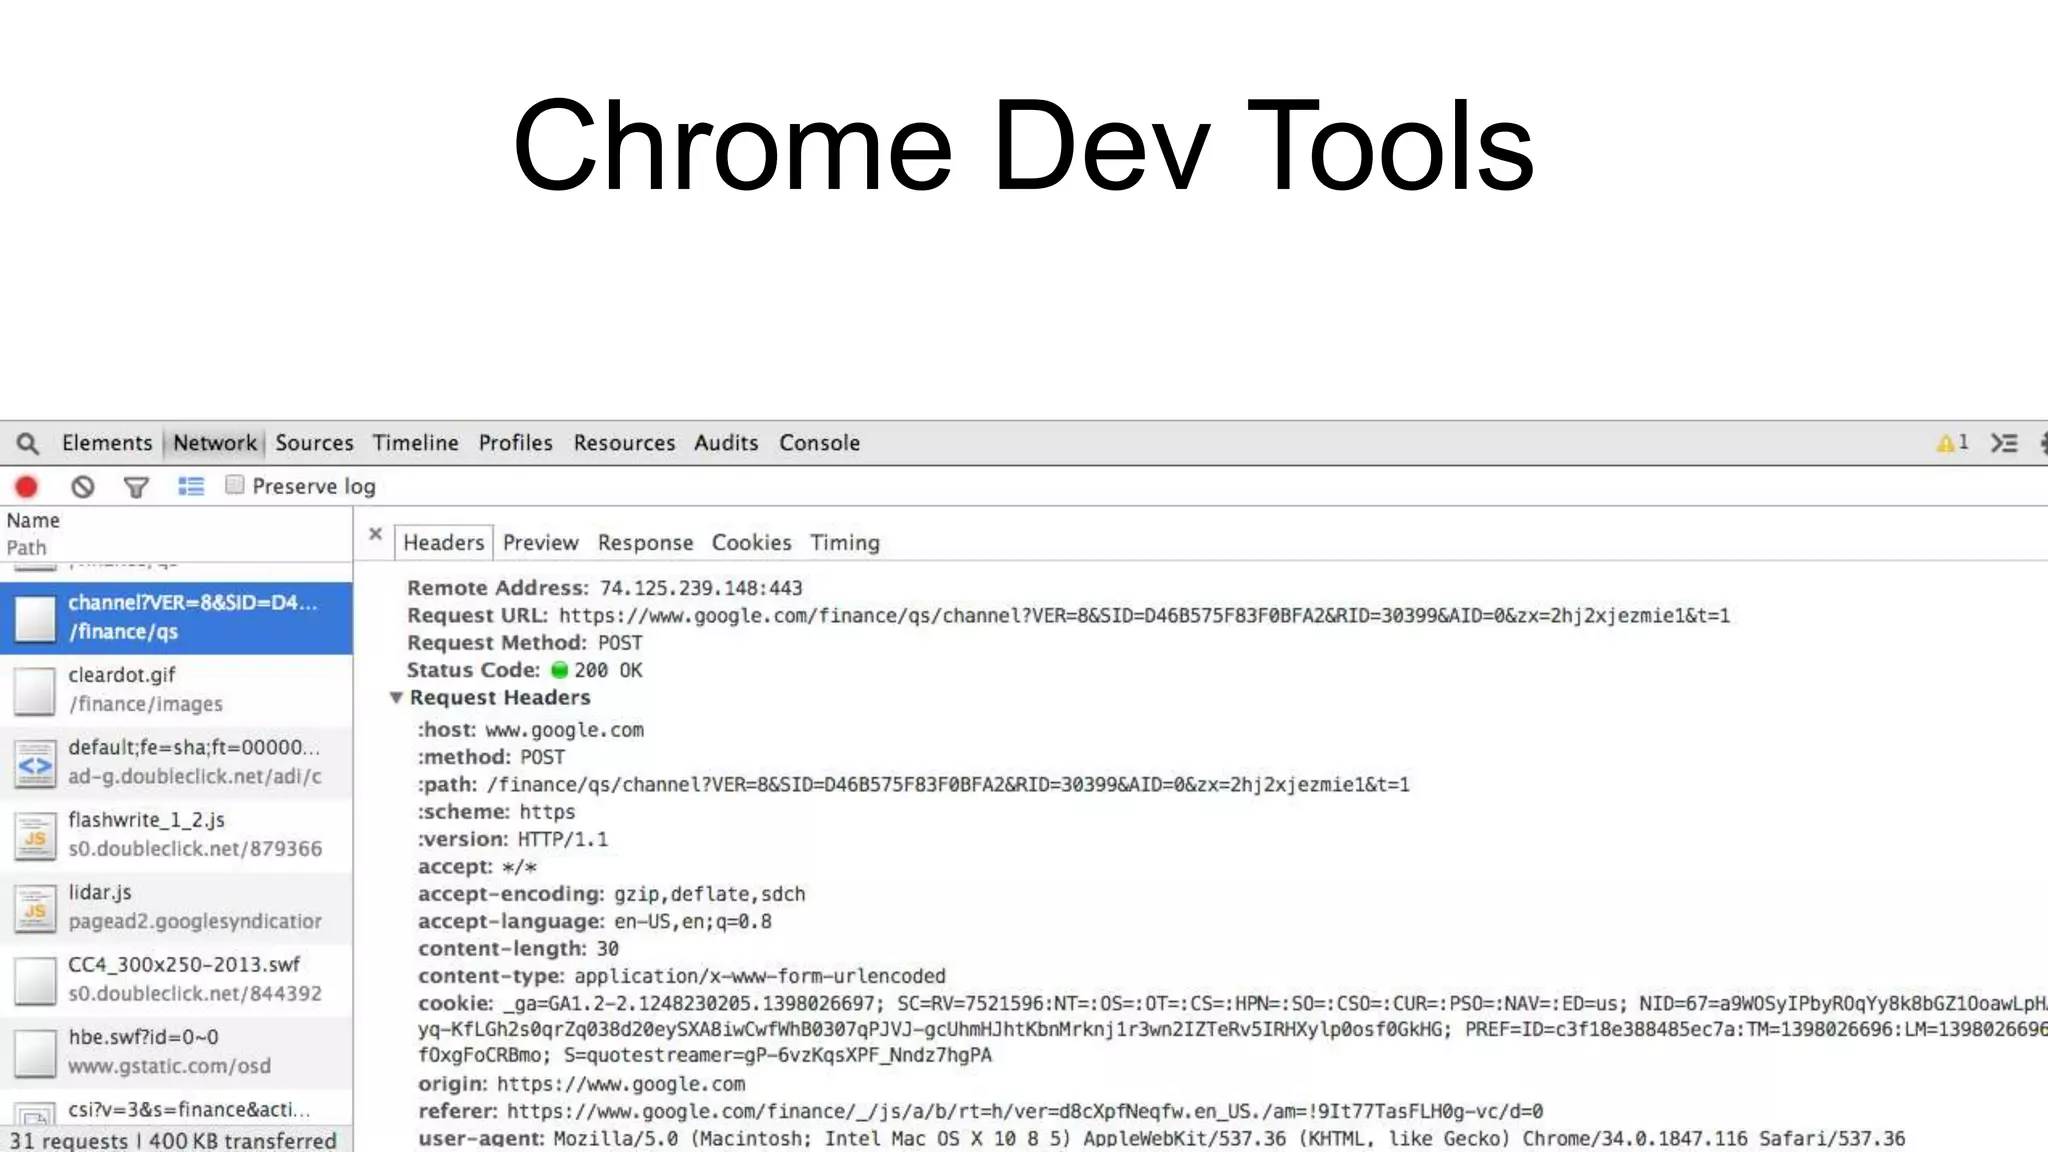Toggle large request rows list icon
Image resolution: width=2048 pixels, height=1152 pixels.
[x=191, y=487]
